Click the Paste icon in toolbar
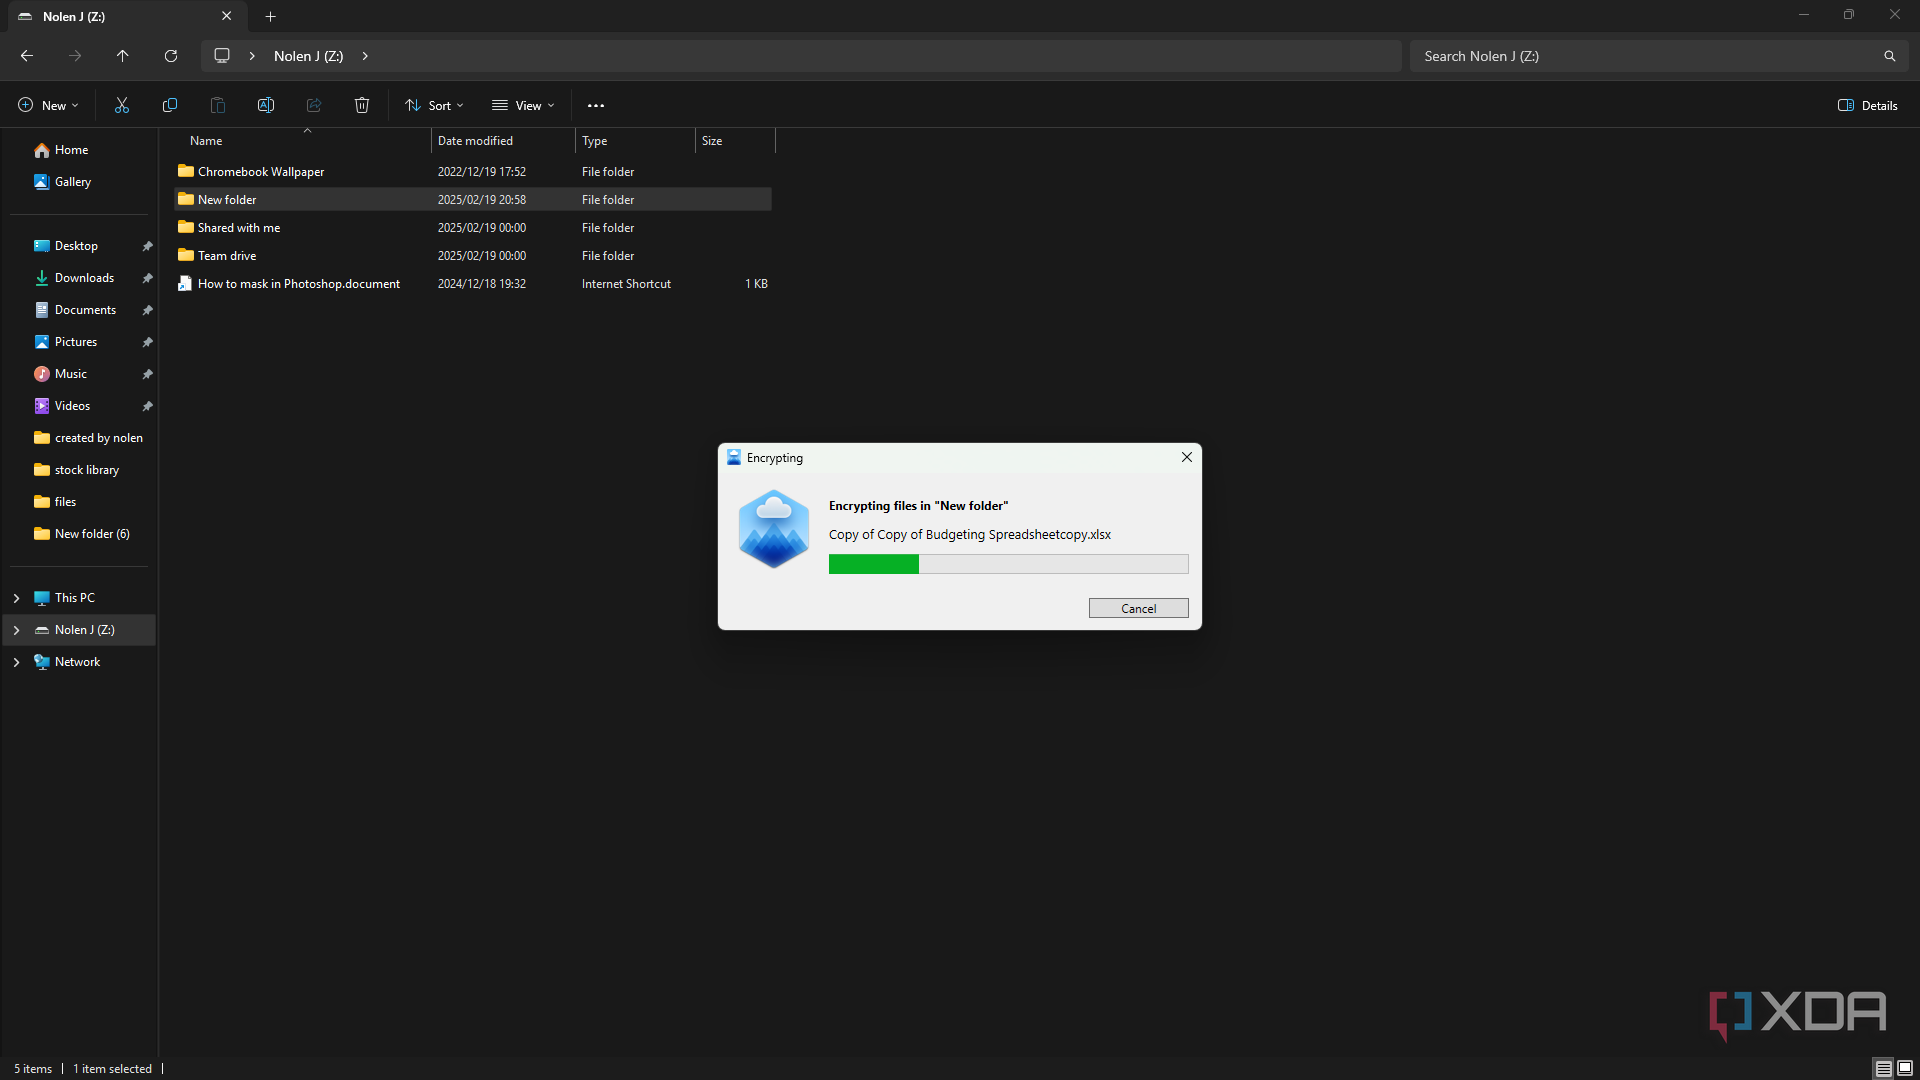The height and width of the screenshot is (1080, 1920). pyautogui.click(x=218, y=105)
